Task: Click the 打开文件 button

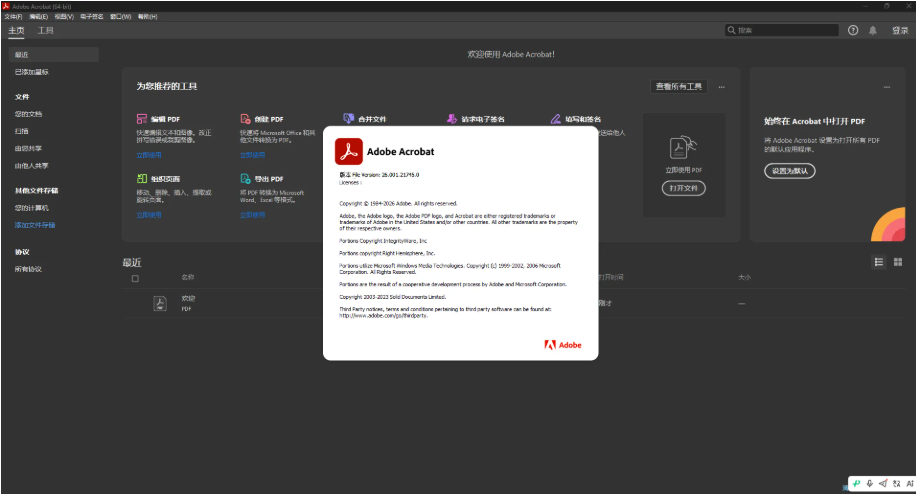Action: click(683, 188)
